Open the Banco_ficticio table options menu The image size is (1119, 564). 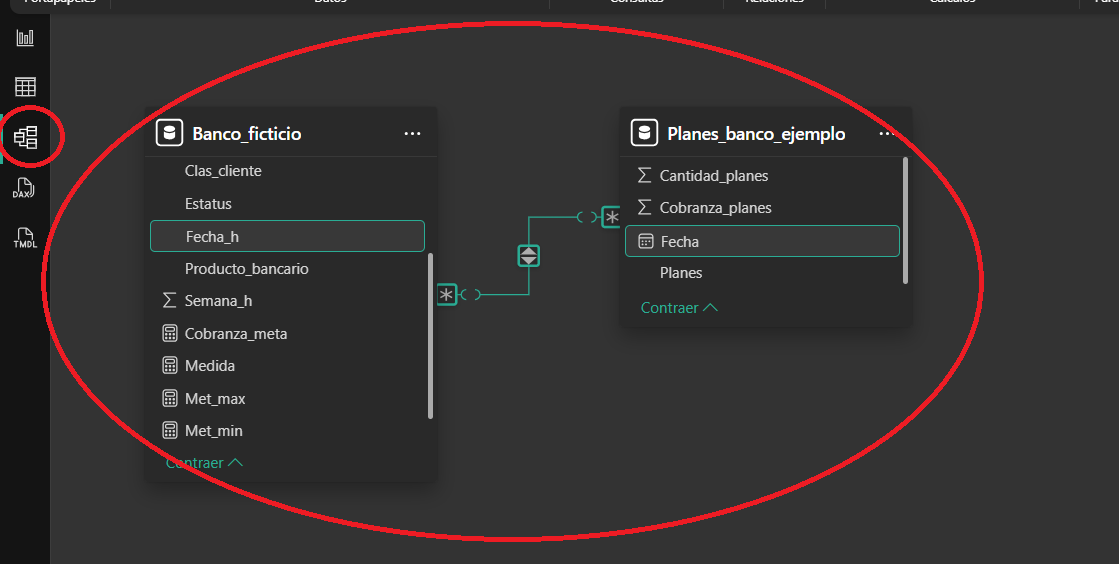point(412,133)
